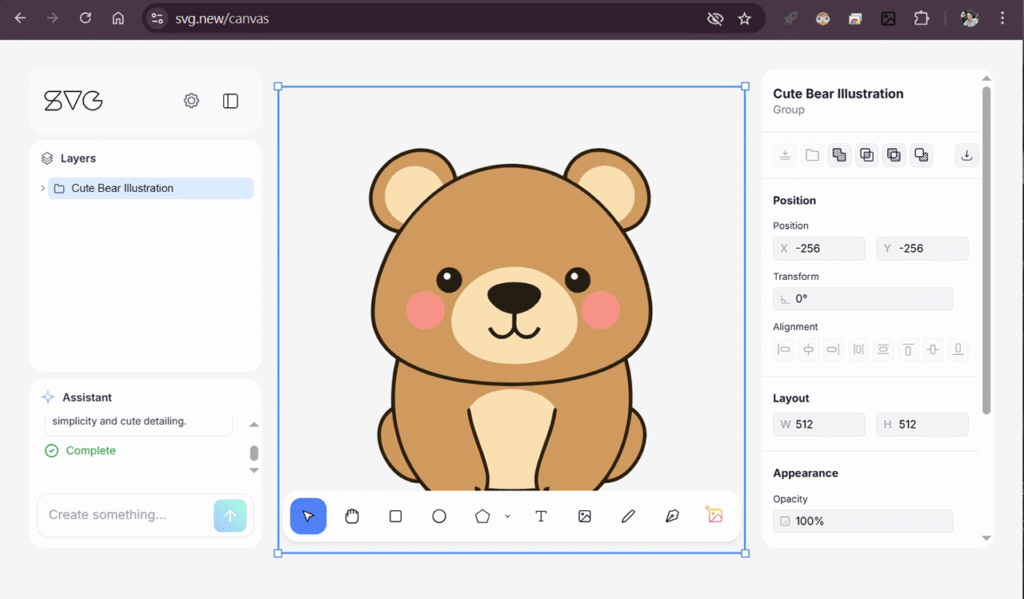
Task: Select the hand pan tool
Action: pos(352,516)
